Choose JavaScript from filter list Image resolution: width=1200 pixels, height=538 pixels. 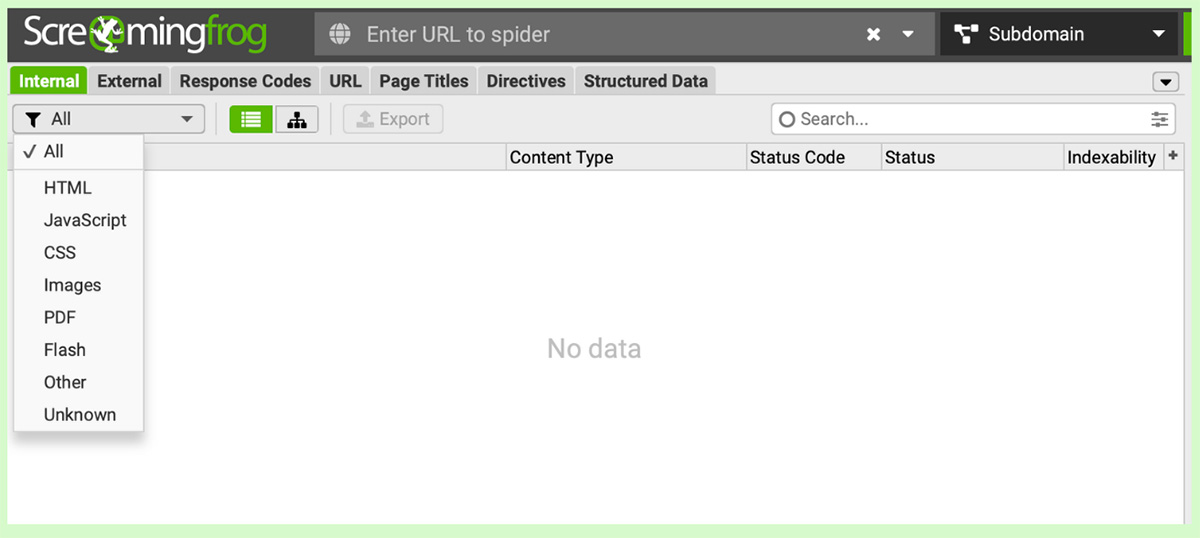(x=85, y=220)
